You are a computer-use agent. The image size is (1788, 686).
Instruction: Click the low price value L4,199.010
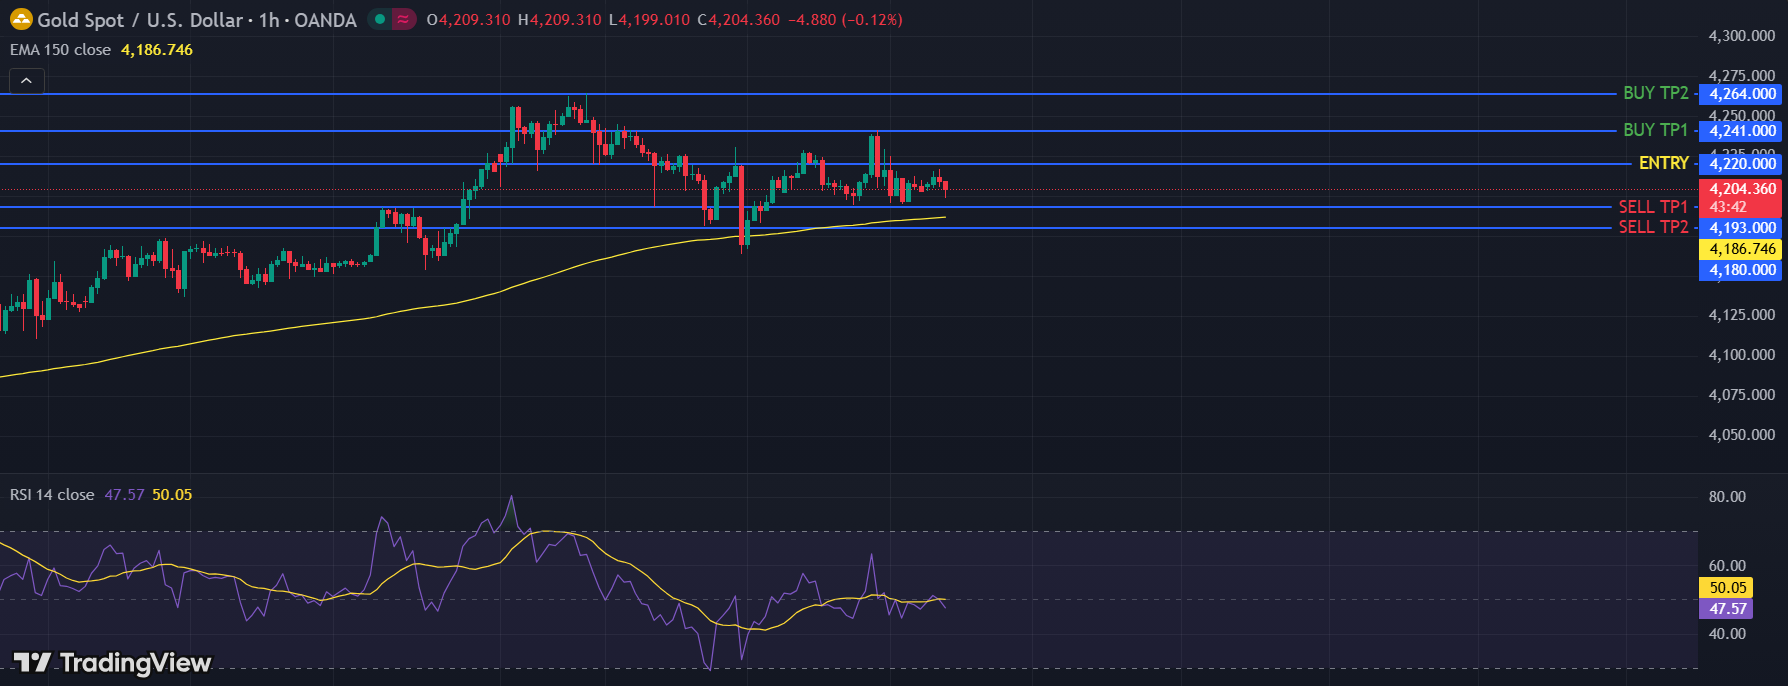pyautogui.click(x=649, y=20)
